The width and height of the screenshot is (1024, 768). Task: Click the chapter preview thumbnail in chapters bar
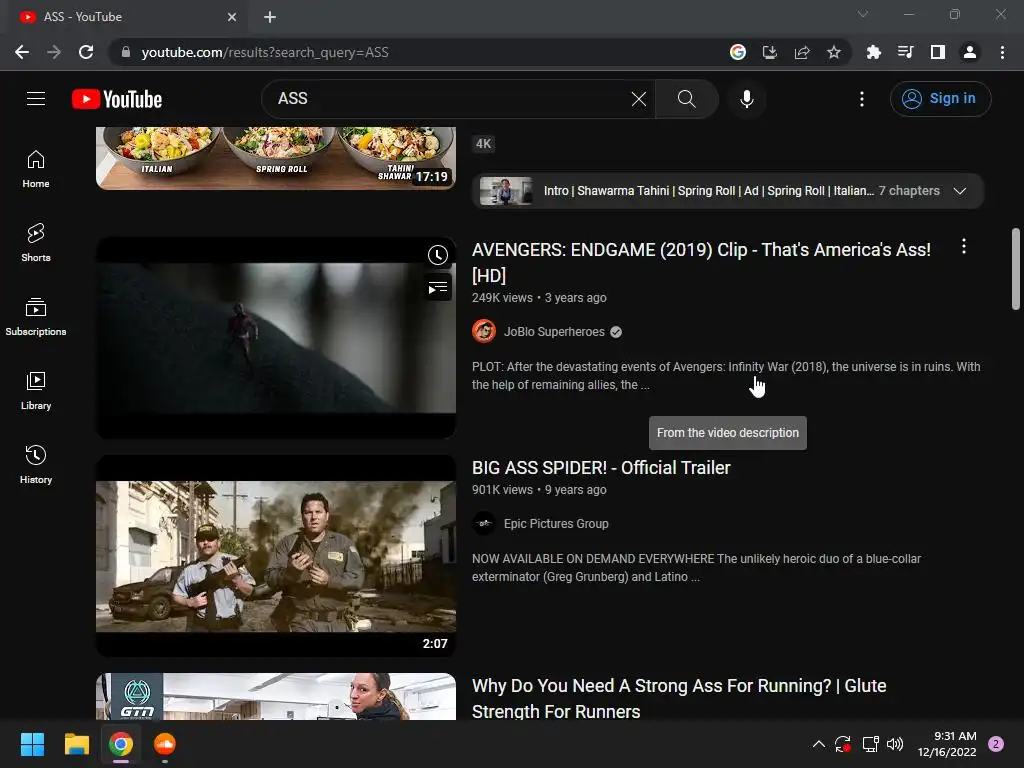pyautogui.click(x=506, y=191)
